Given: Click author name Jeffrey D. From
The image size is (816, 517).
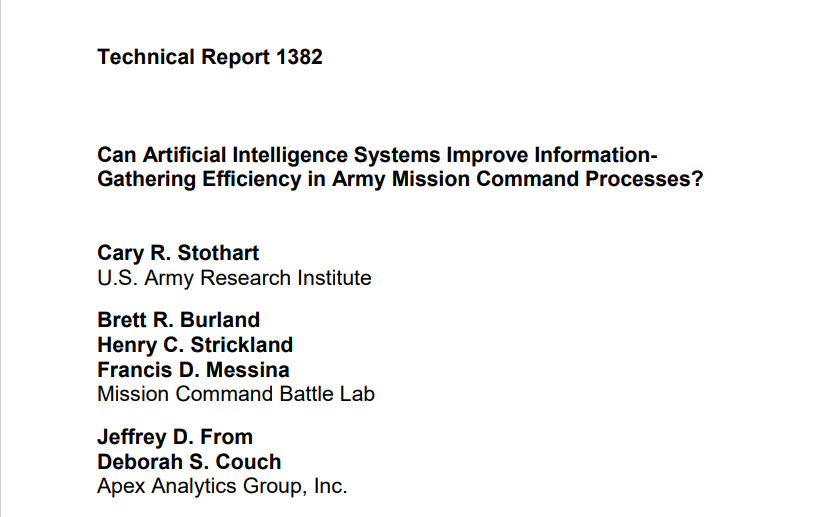Looking at the screenshot, I should pyautogui.click(x=175, y=437).
